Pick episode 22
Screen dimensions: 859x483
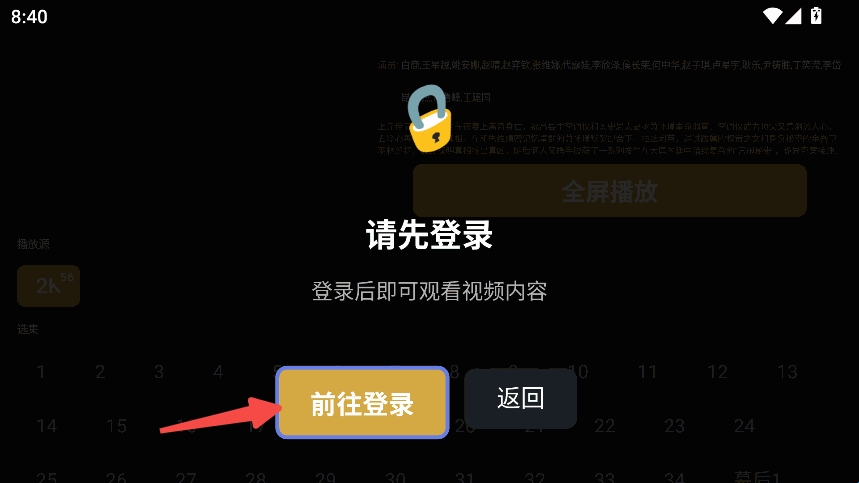(605, 426)
